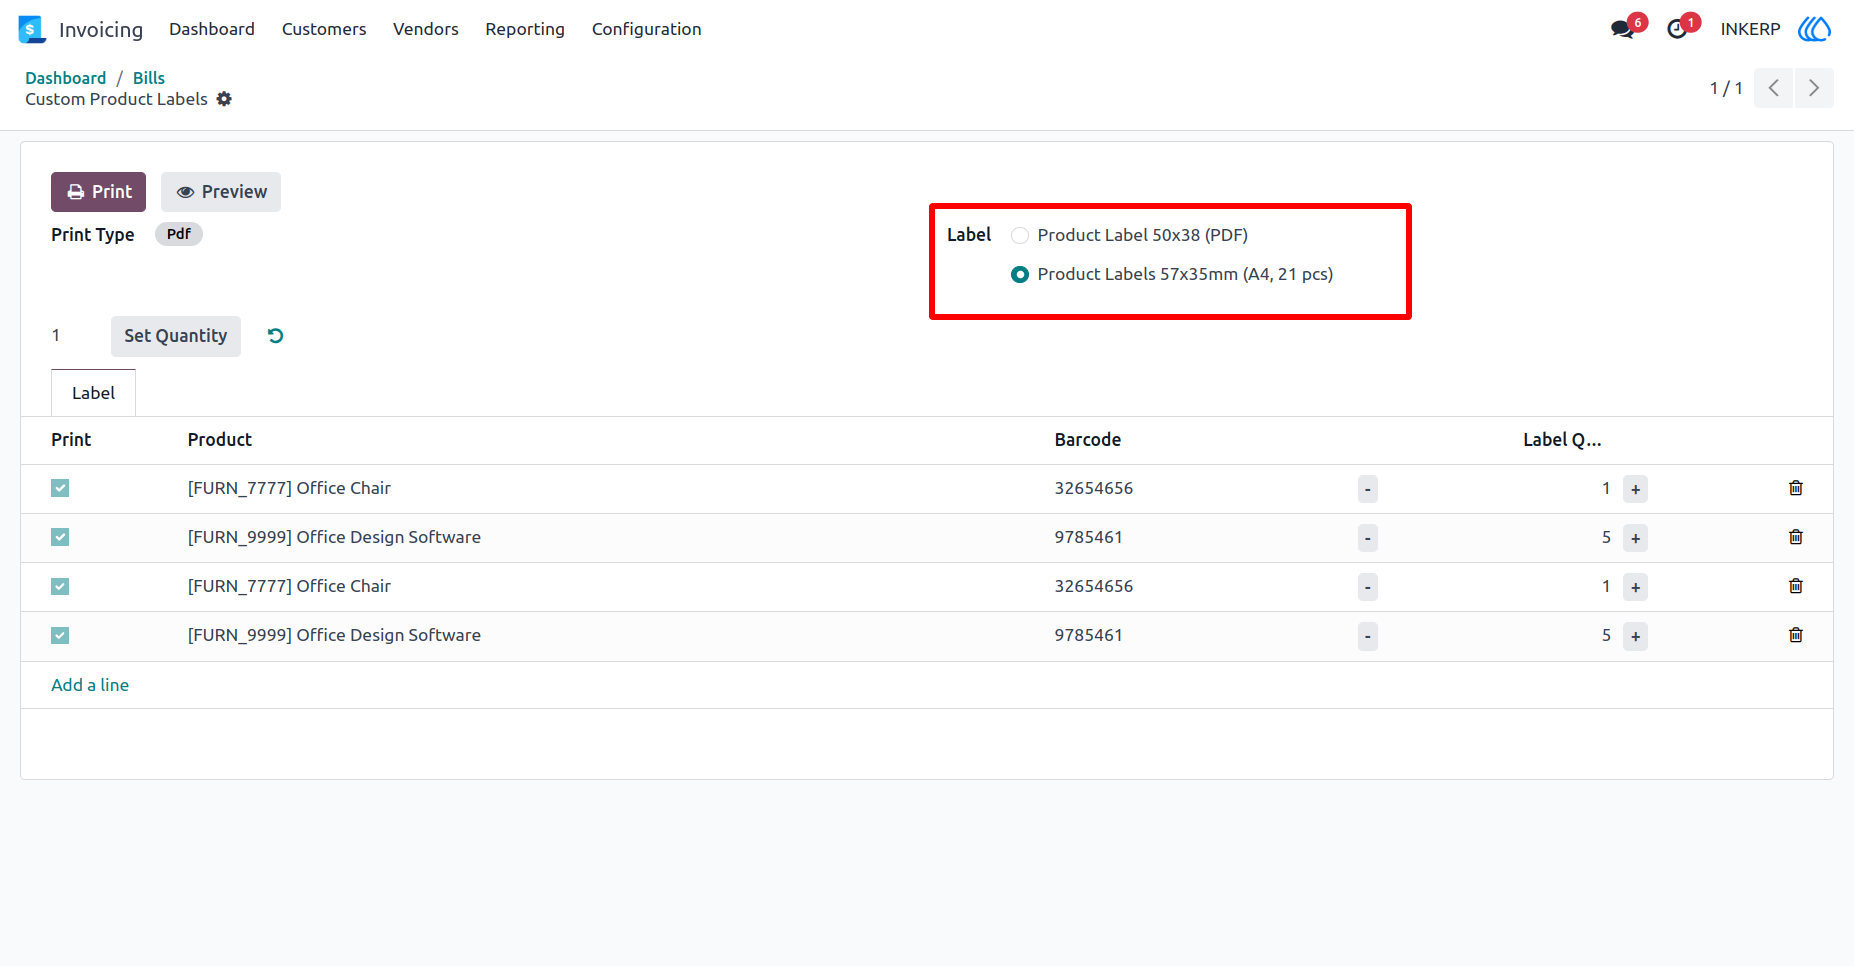Open the activities clock icon
Screen dimensions: 1854x966
[1677, 29]
